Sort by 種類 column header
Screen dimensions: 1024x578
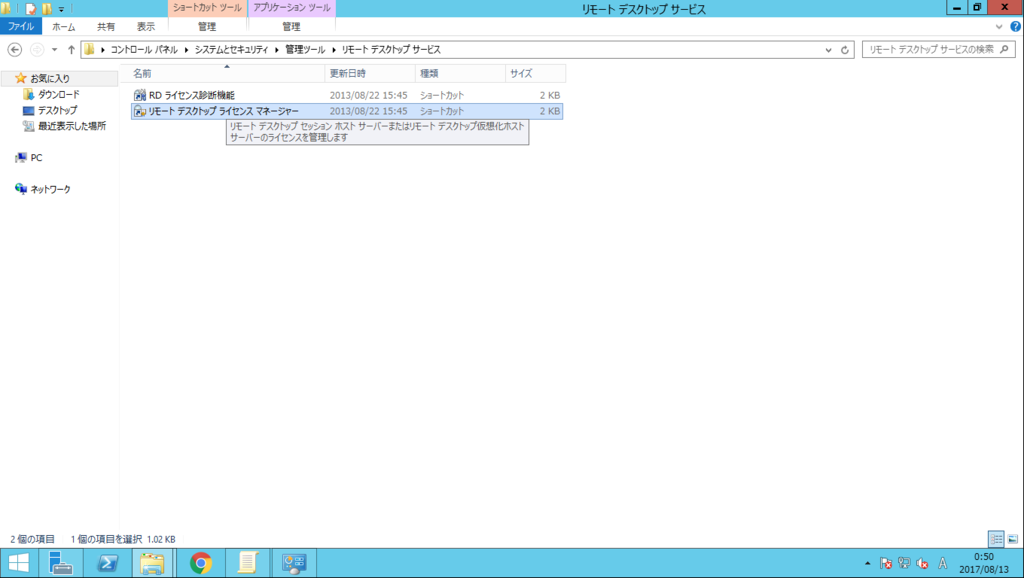click(460, 74)
